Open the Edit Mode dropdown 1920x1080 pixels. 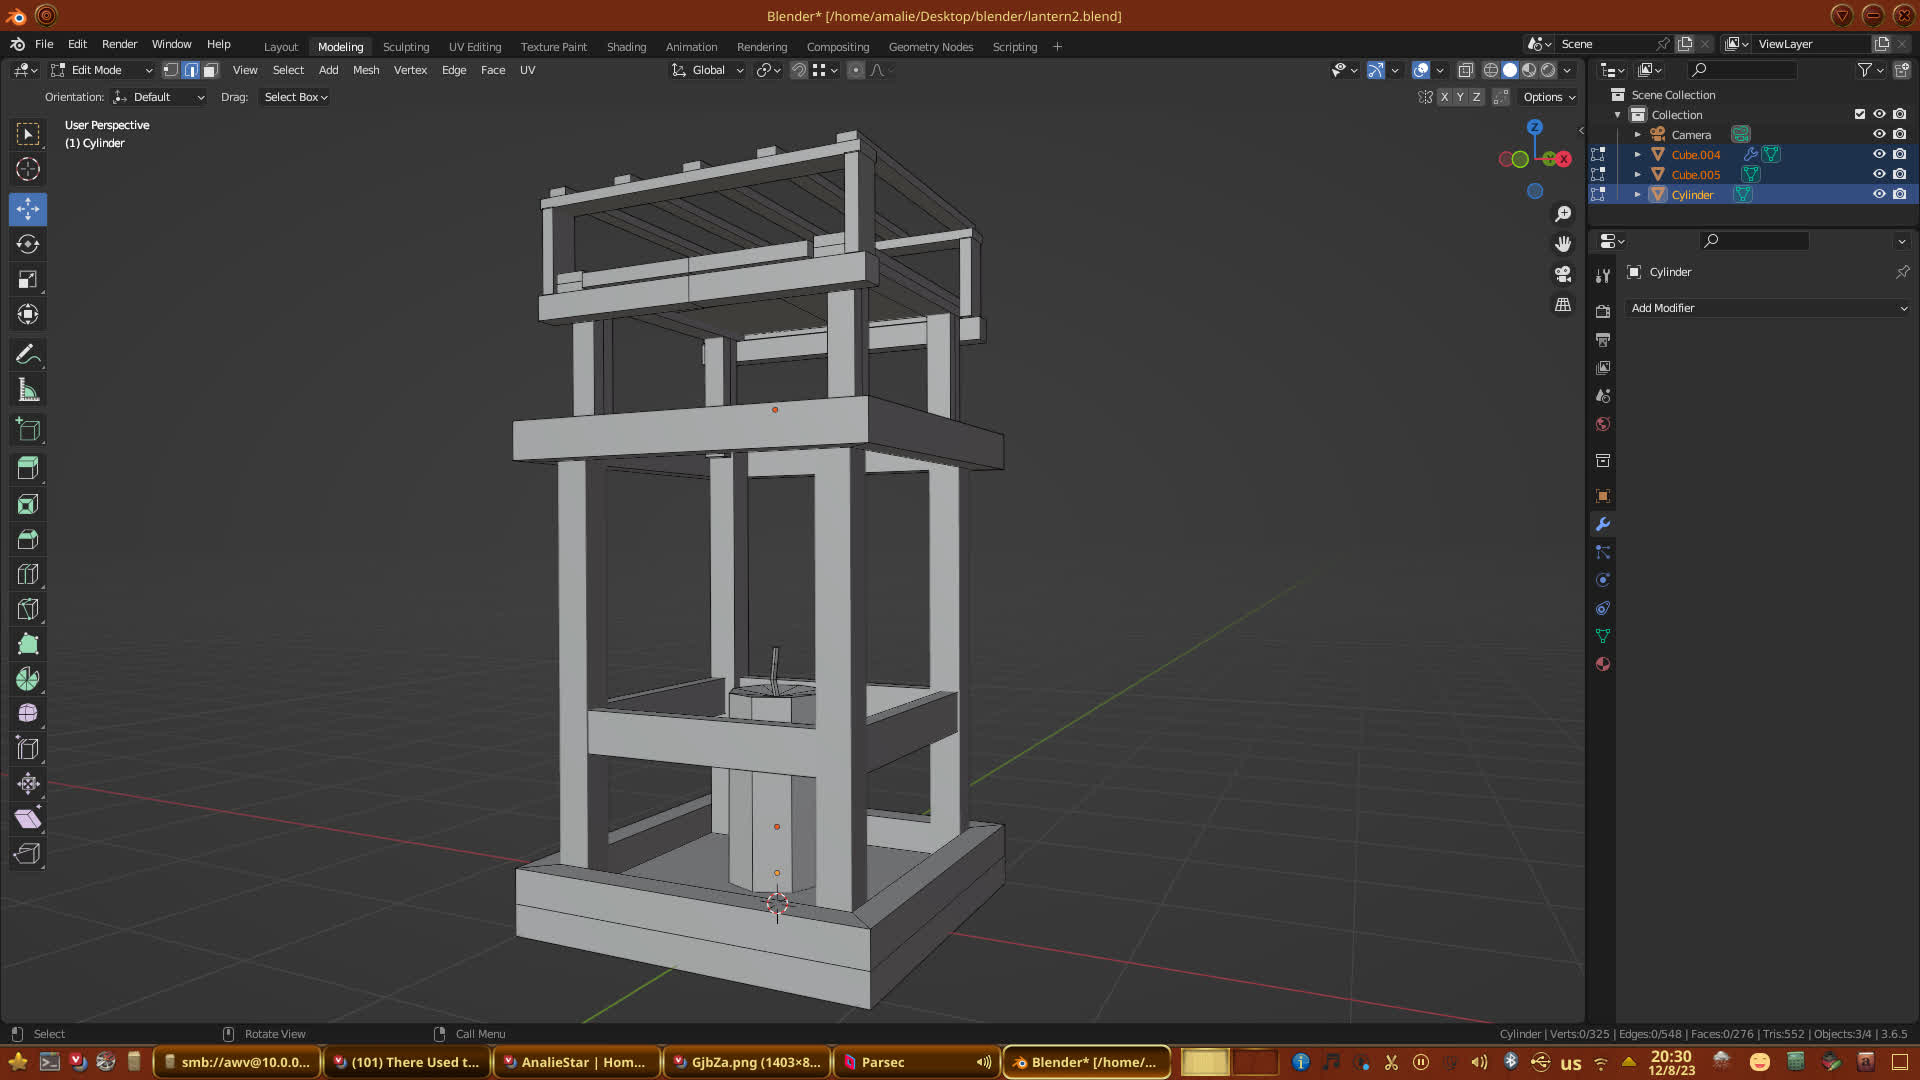click(x=102, y=70)
